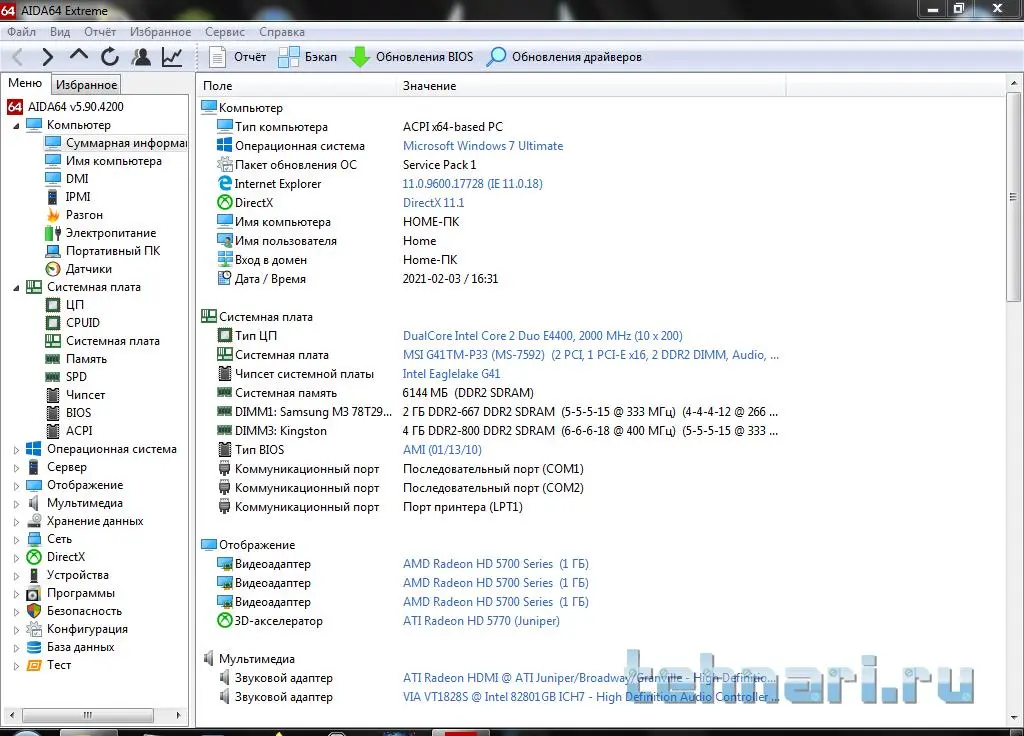Viewport: 1024px width, 736px height.
Task: Expand the Сервер tree node
Action: [x=16, y=468]
